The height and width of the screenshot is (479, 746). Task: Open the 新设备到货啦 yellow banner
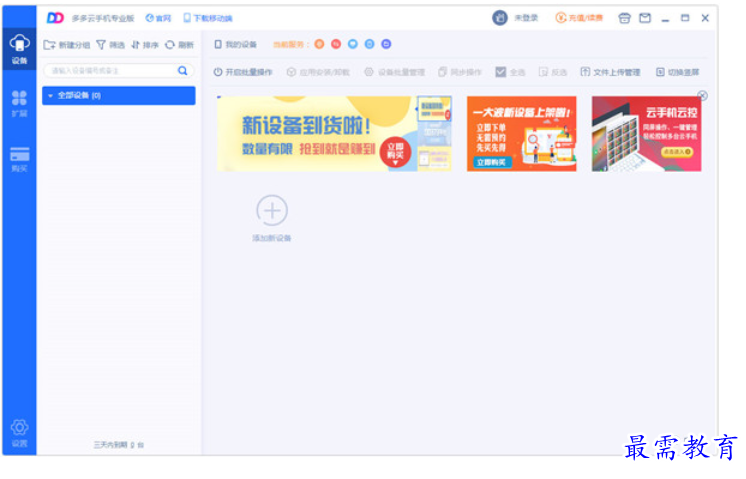(x=334, y=134)
